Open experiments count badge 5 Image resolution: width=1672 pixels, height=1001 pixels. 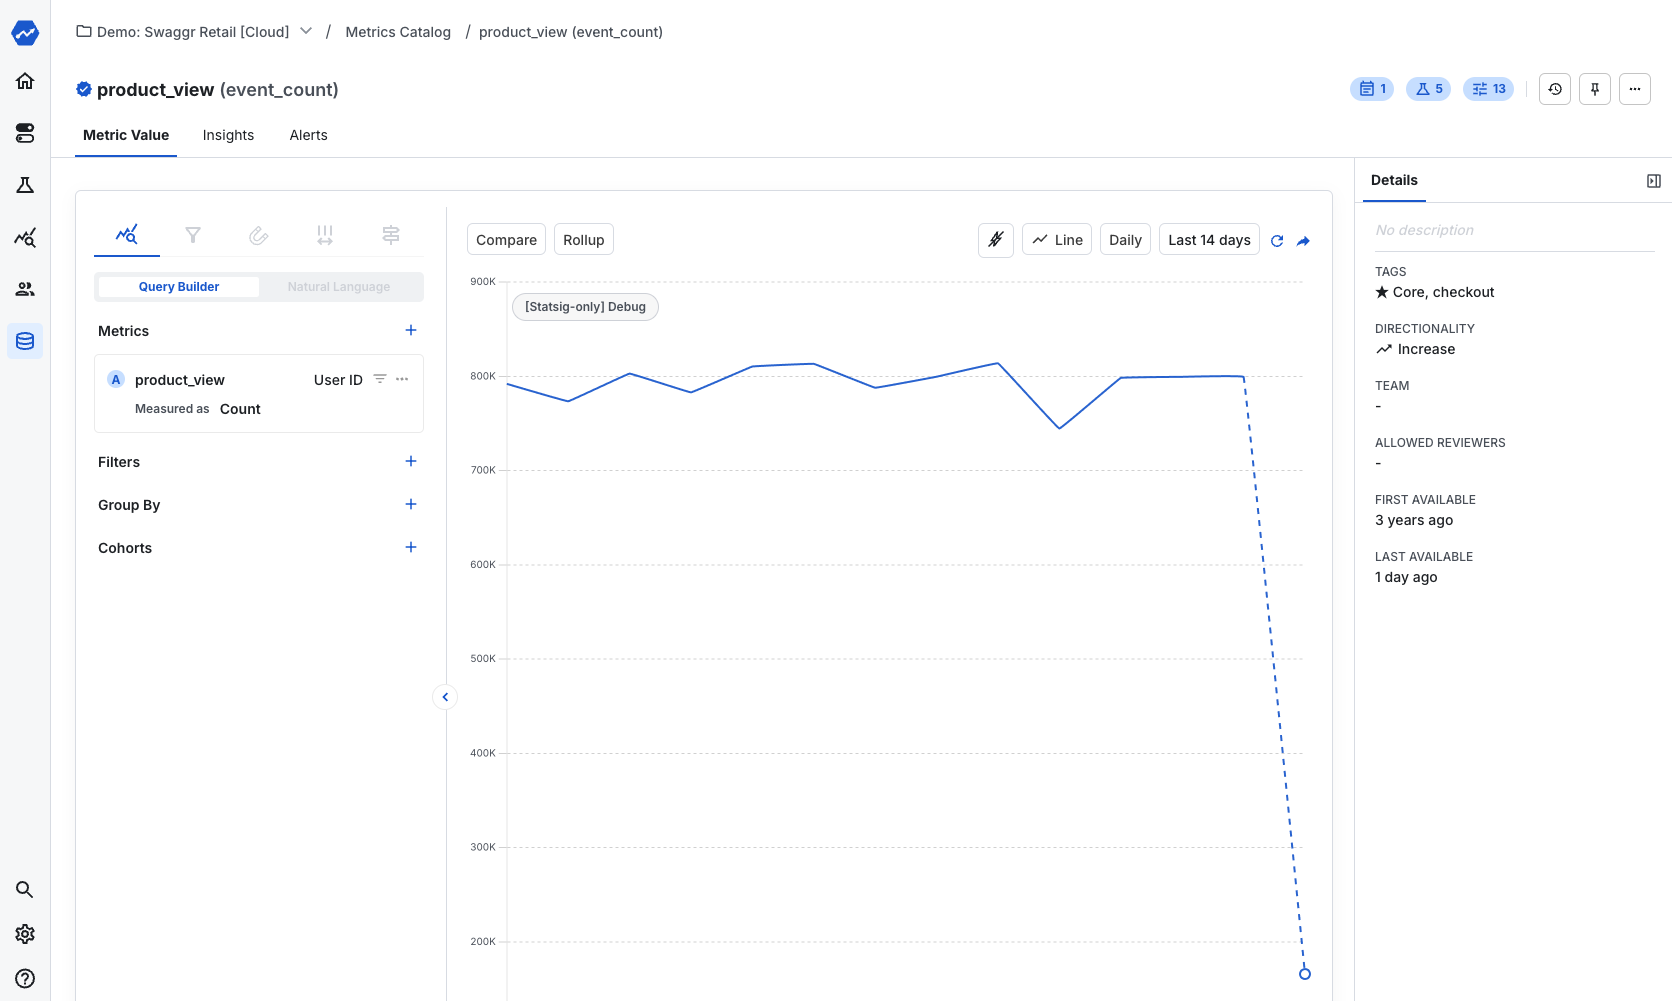coord(1428,89)
